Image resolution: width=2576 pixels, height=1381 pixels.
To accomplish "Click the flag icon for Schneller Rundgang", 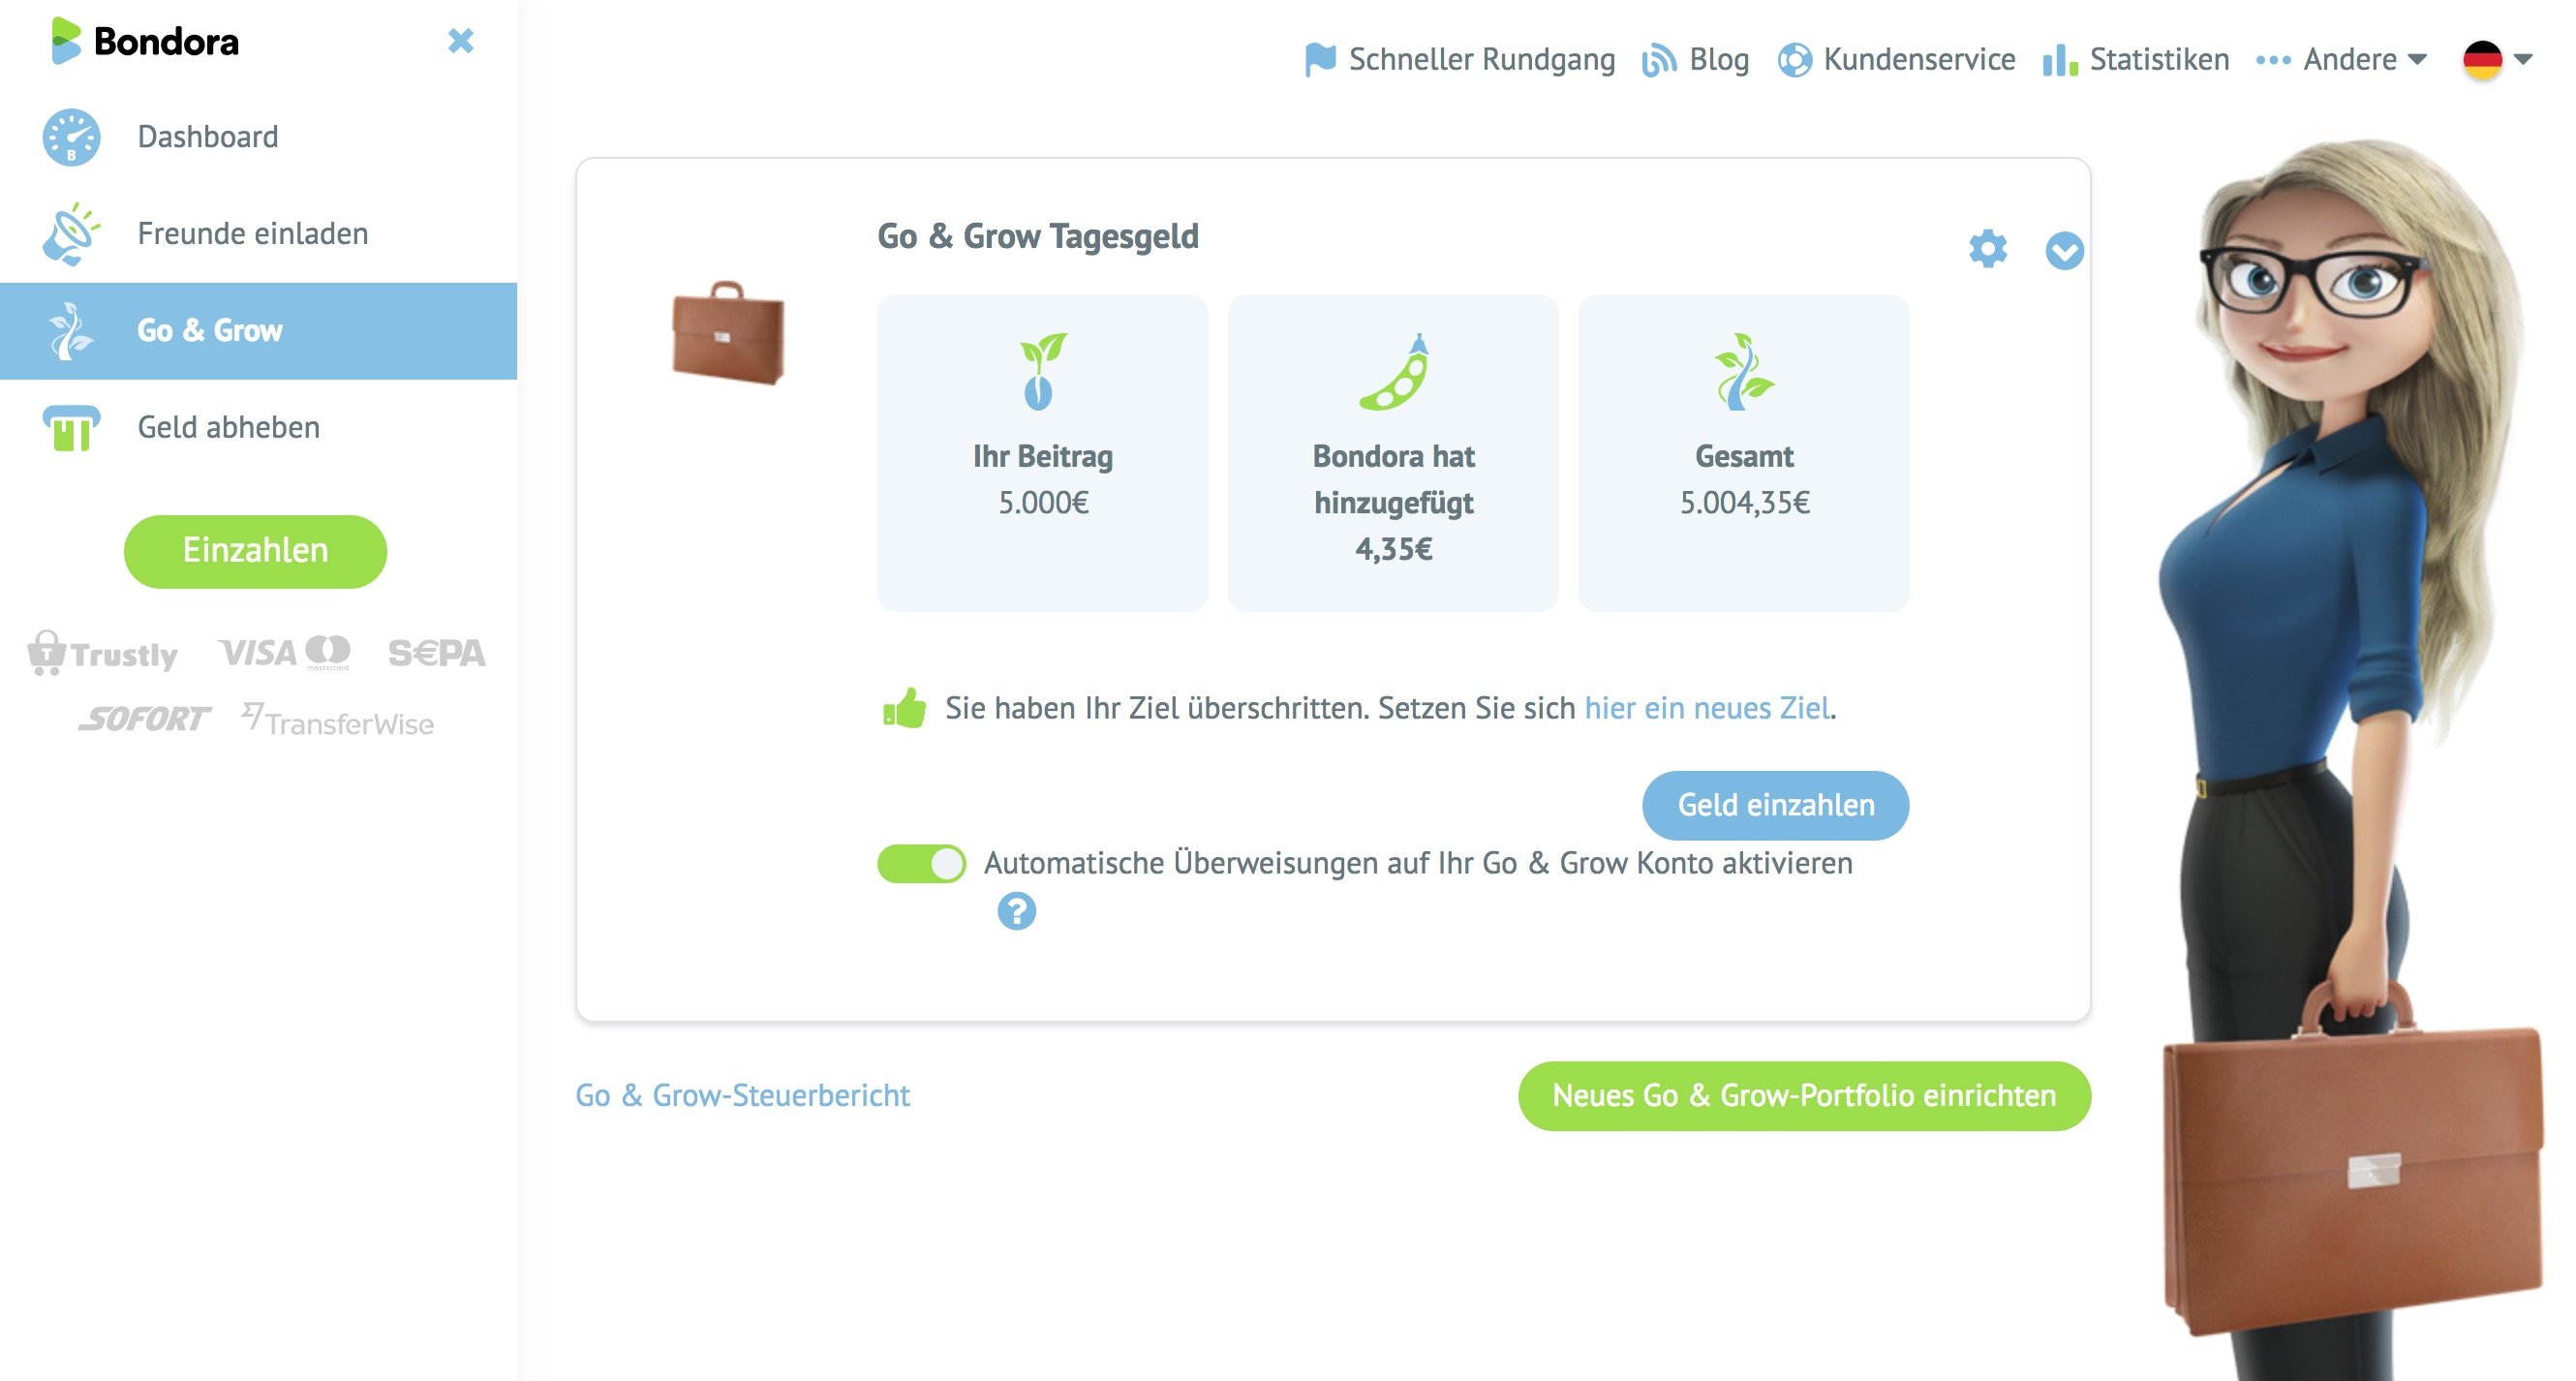I will pos(1320,60).
